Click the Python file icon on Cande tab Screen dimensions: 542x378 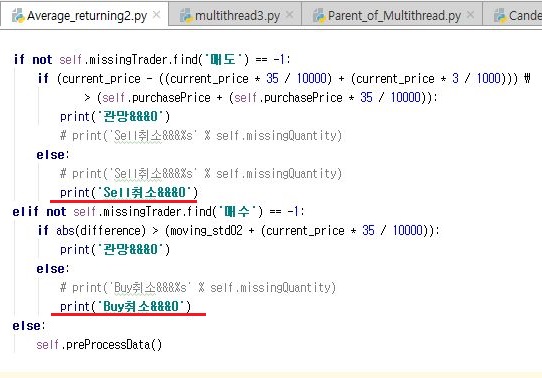[x=499, y=16]
